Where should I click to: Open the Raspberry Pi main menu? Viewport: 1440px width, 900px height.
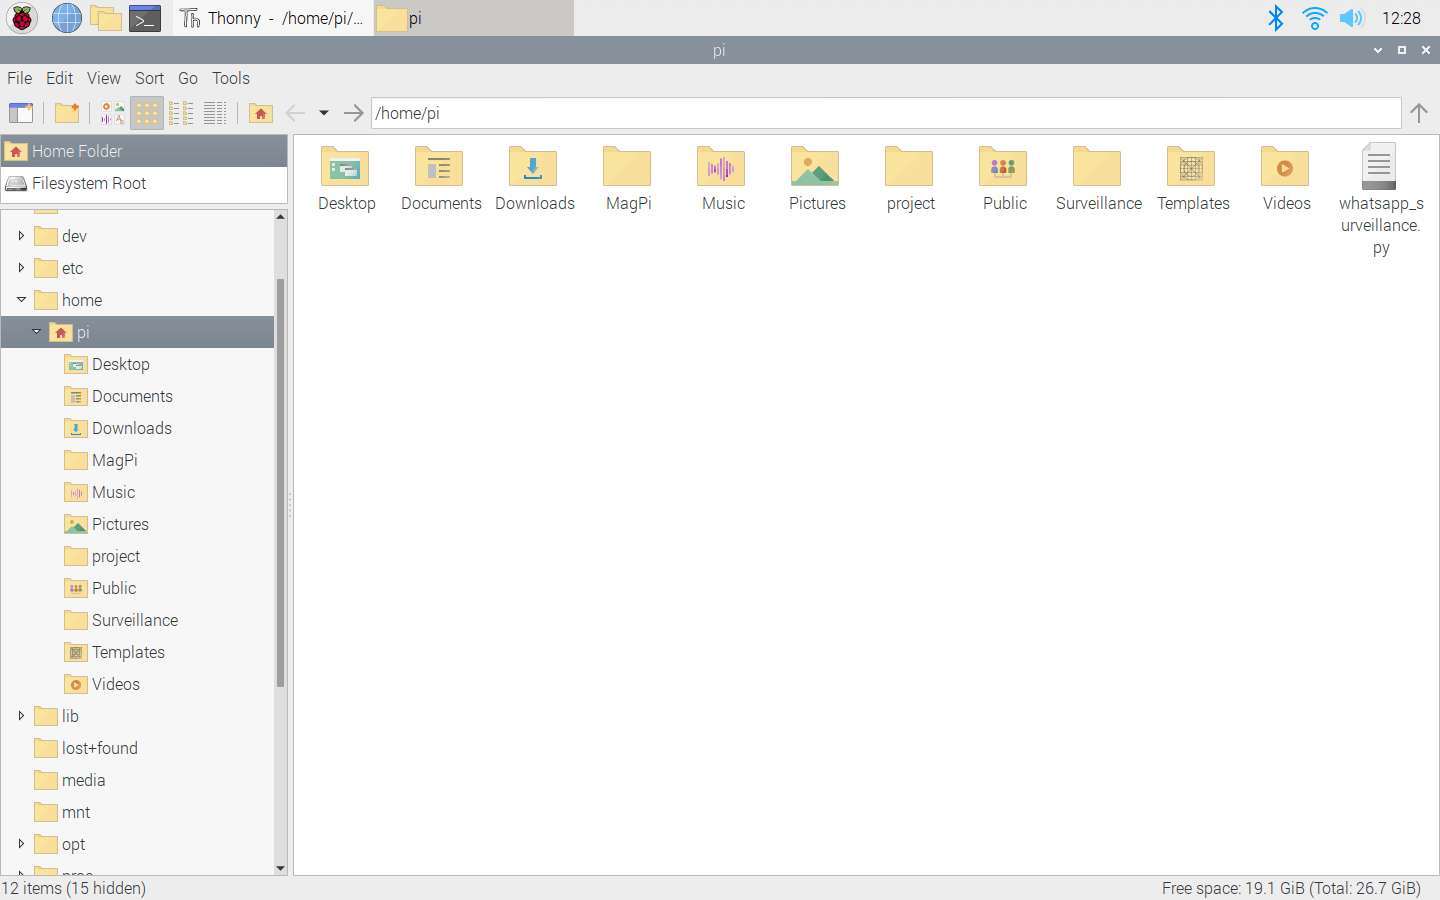(x=22, y=18)
